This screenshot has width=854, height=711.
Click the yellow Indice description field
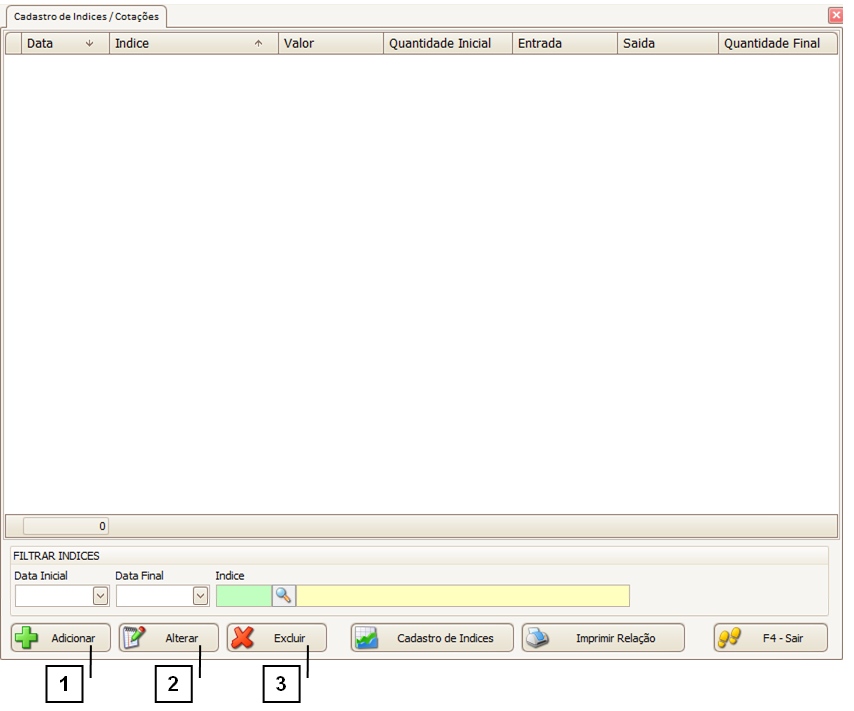[x=462, y=596]
